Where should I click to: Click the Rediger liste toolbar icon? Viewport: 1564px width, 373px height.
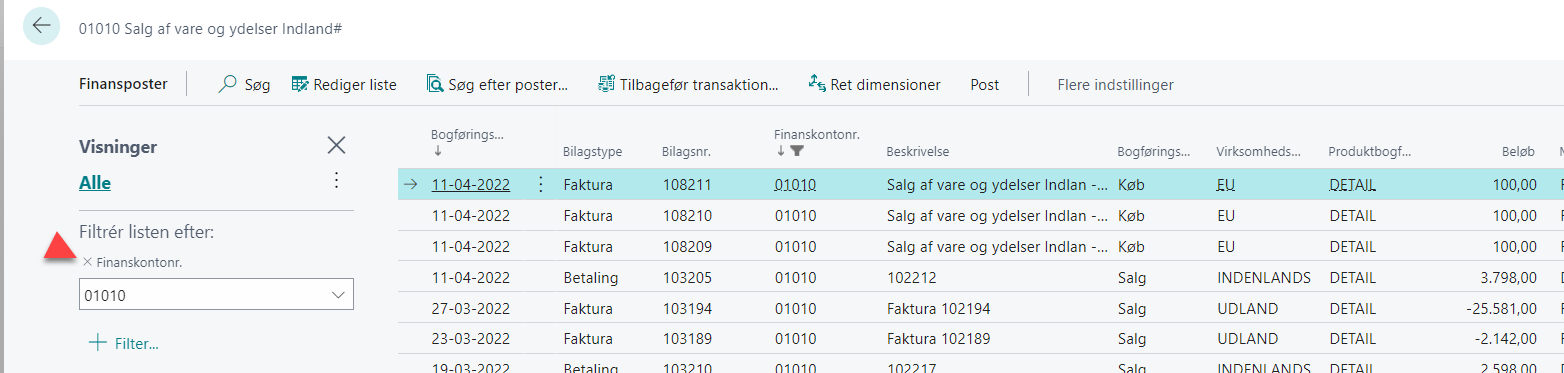pyautogui.click(x=299, y=85)
